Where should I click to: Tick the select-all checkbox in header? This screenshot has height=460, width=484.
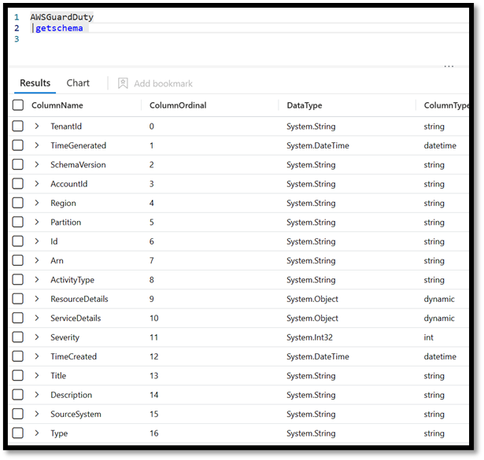pyautogui.click(x=18, y=105)
